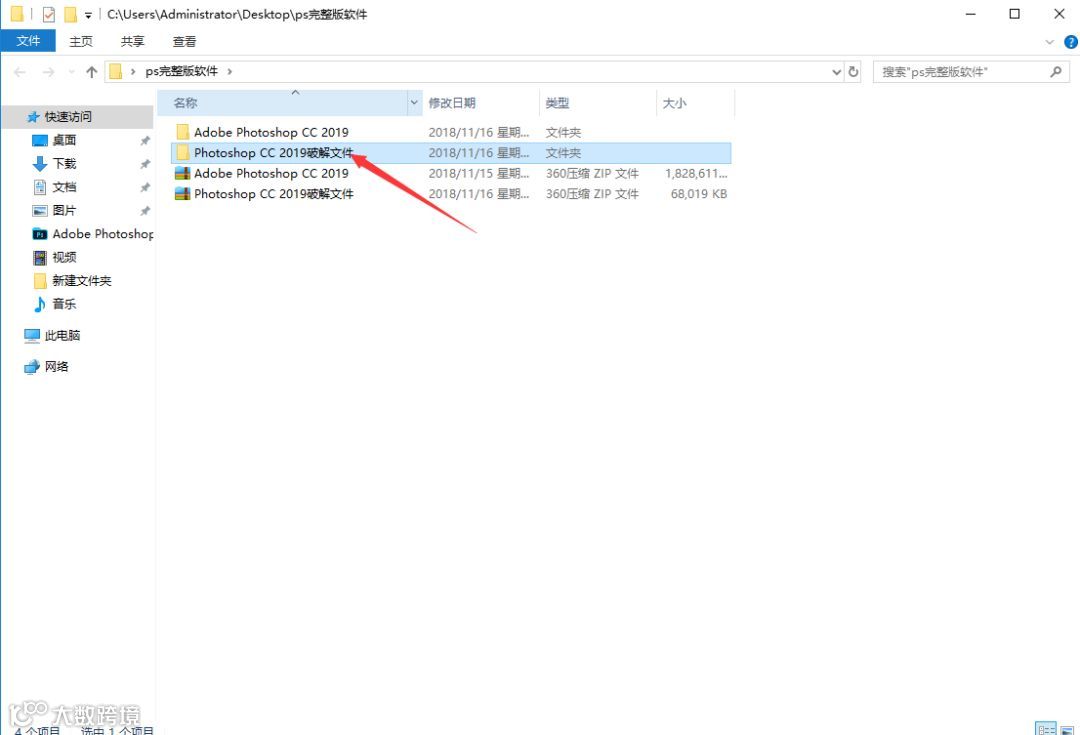Switch to the 查看 ribbon tab
Image resolution: width=1080 pixels, height=735 pixels.
coord(184,41)
